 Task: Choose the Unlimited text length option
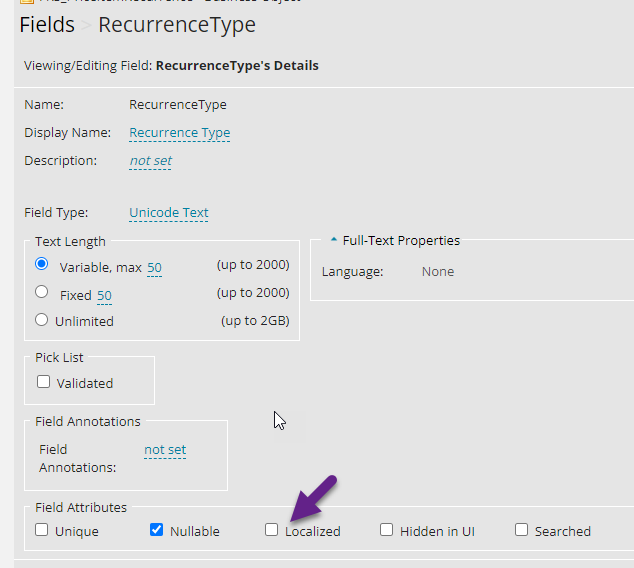coord(41,320)
